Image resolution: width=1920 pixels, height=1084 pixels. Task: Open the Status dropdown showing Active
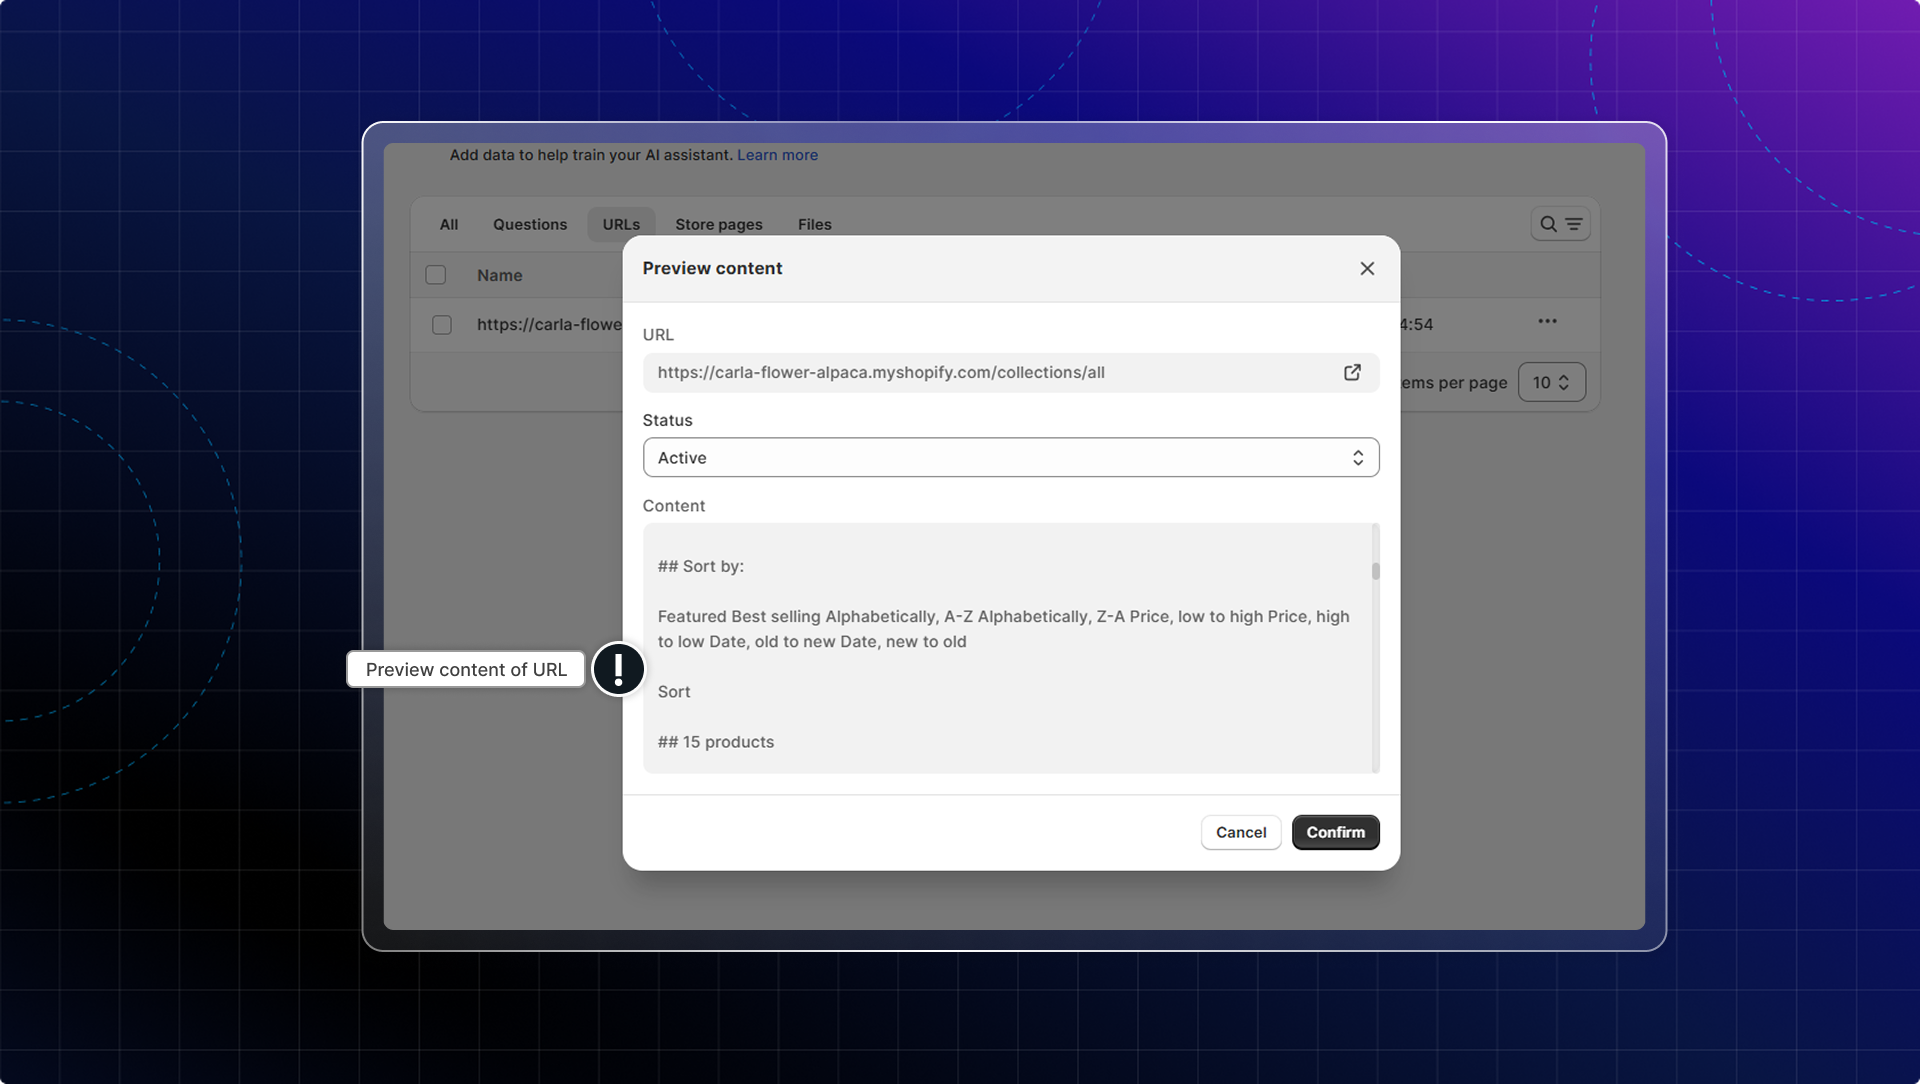coord(1010,457)
